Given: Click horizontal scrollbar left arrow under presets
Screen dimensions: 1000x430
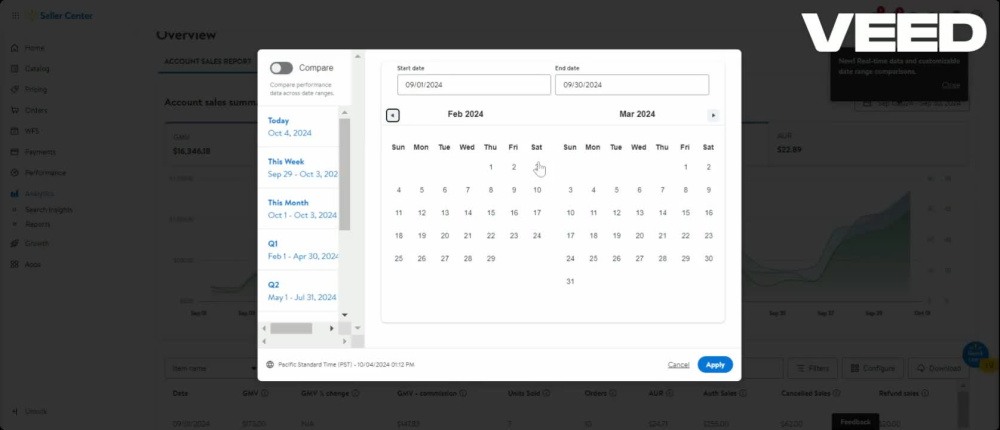Looking at the screenshot, I should 265,329.
